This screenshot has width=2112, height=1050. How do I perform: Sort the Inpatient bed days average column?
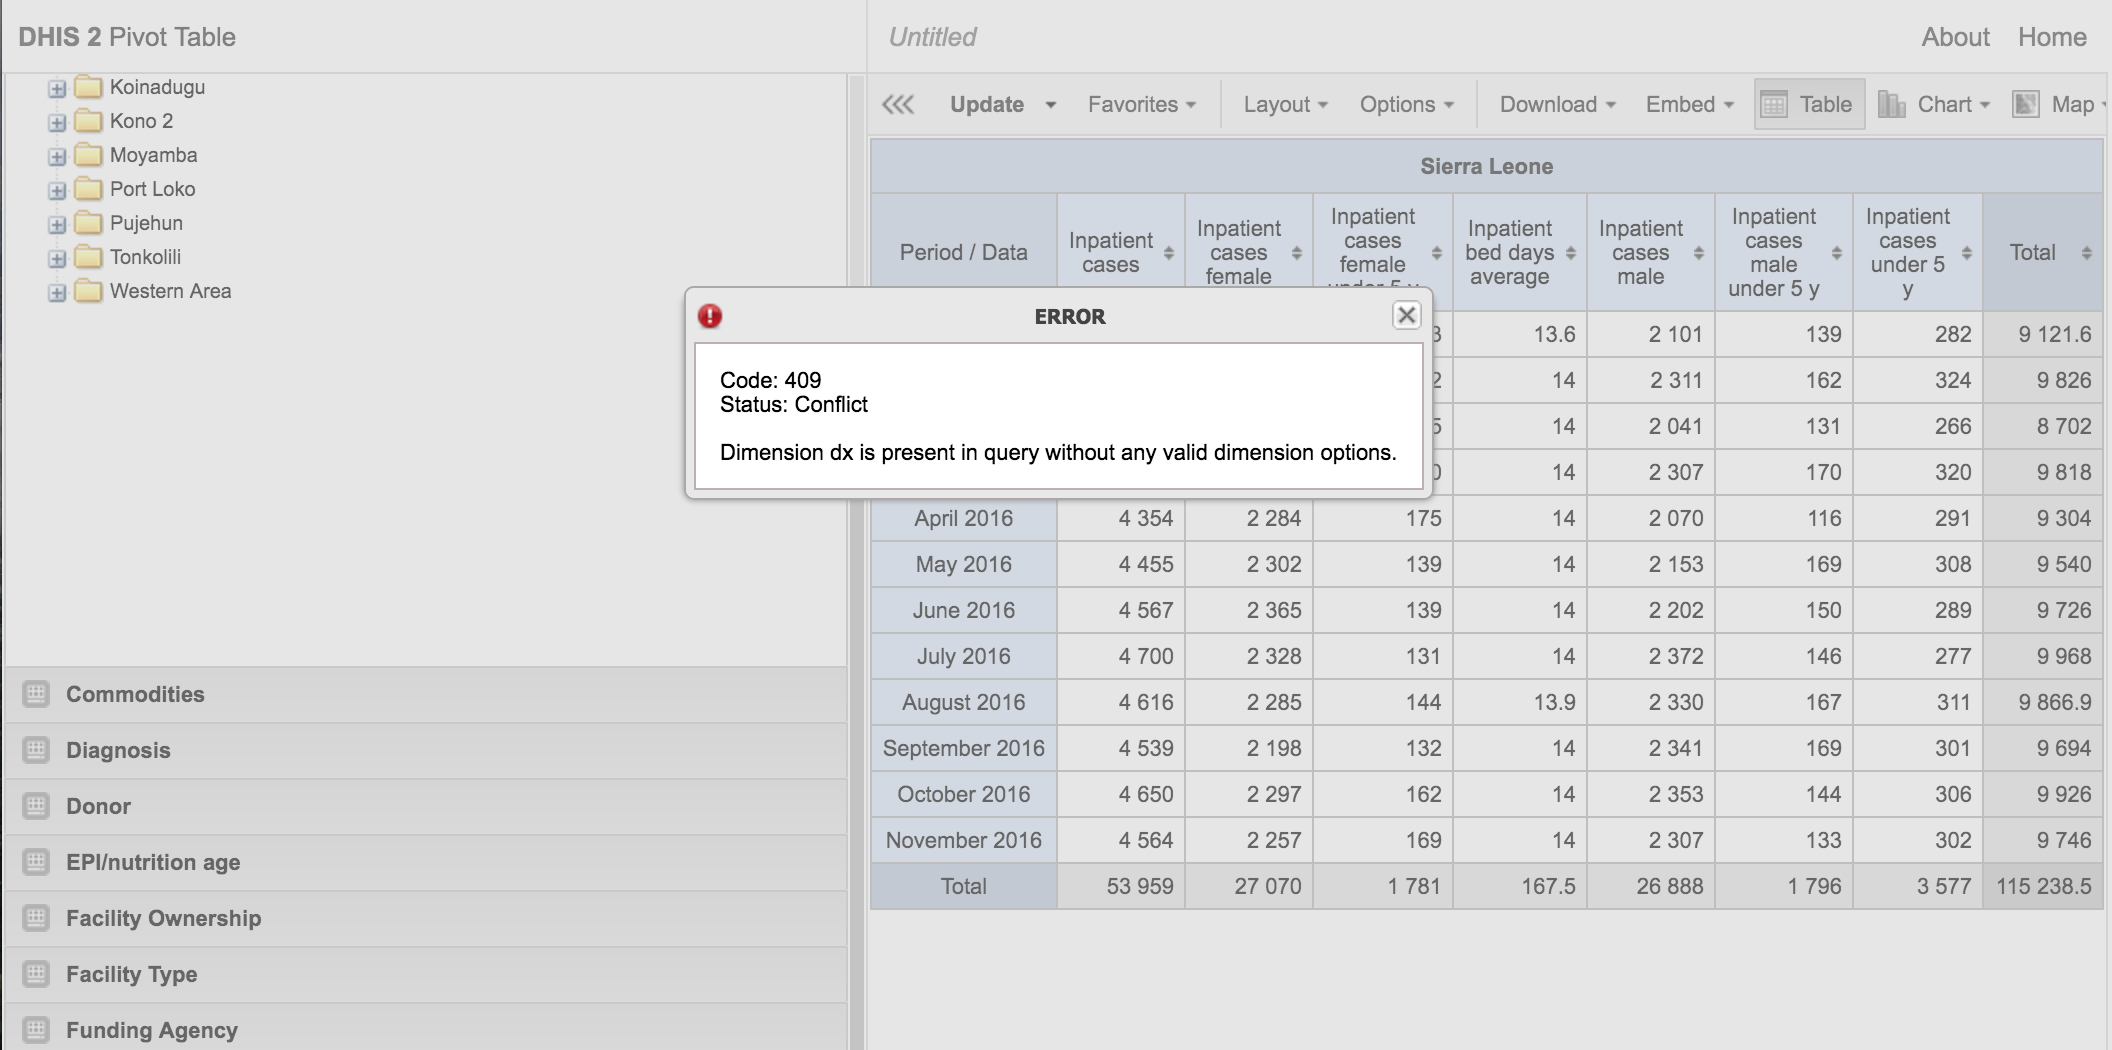pos(1570,253)
